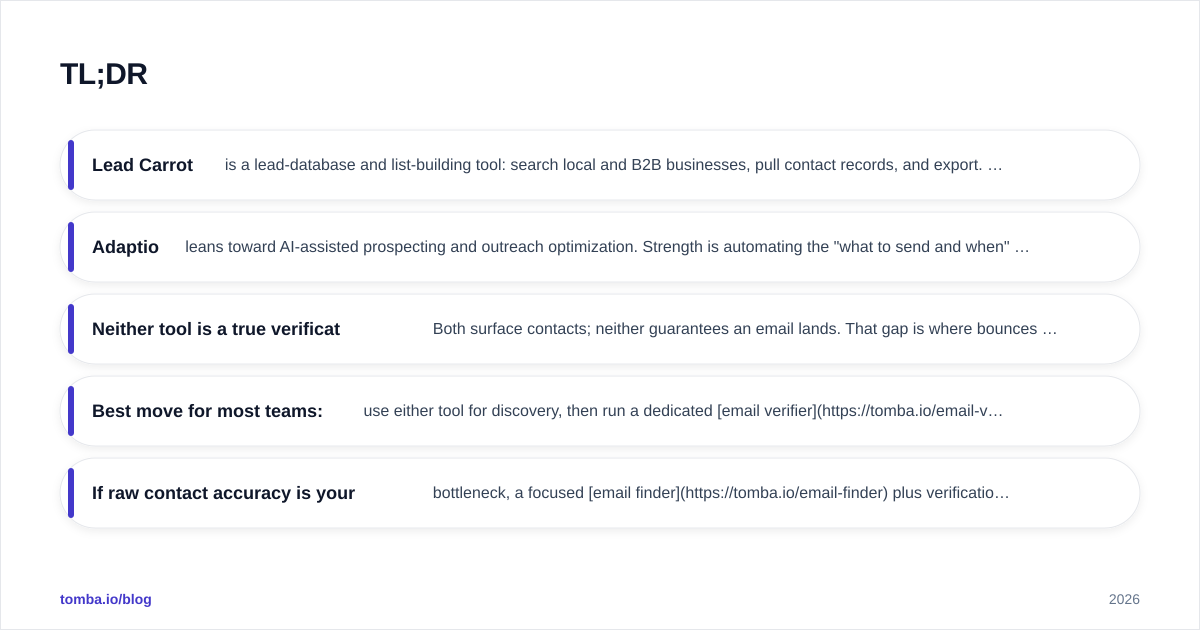Click the blue accent bar beside Adaptio

(x=71, y=247)
